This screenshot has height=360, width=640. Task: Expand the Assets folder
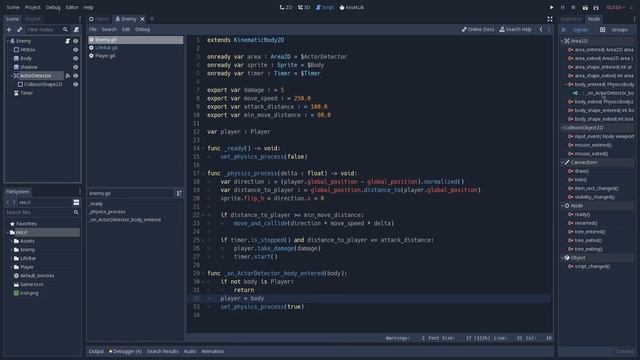(x=11, y=241)
